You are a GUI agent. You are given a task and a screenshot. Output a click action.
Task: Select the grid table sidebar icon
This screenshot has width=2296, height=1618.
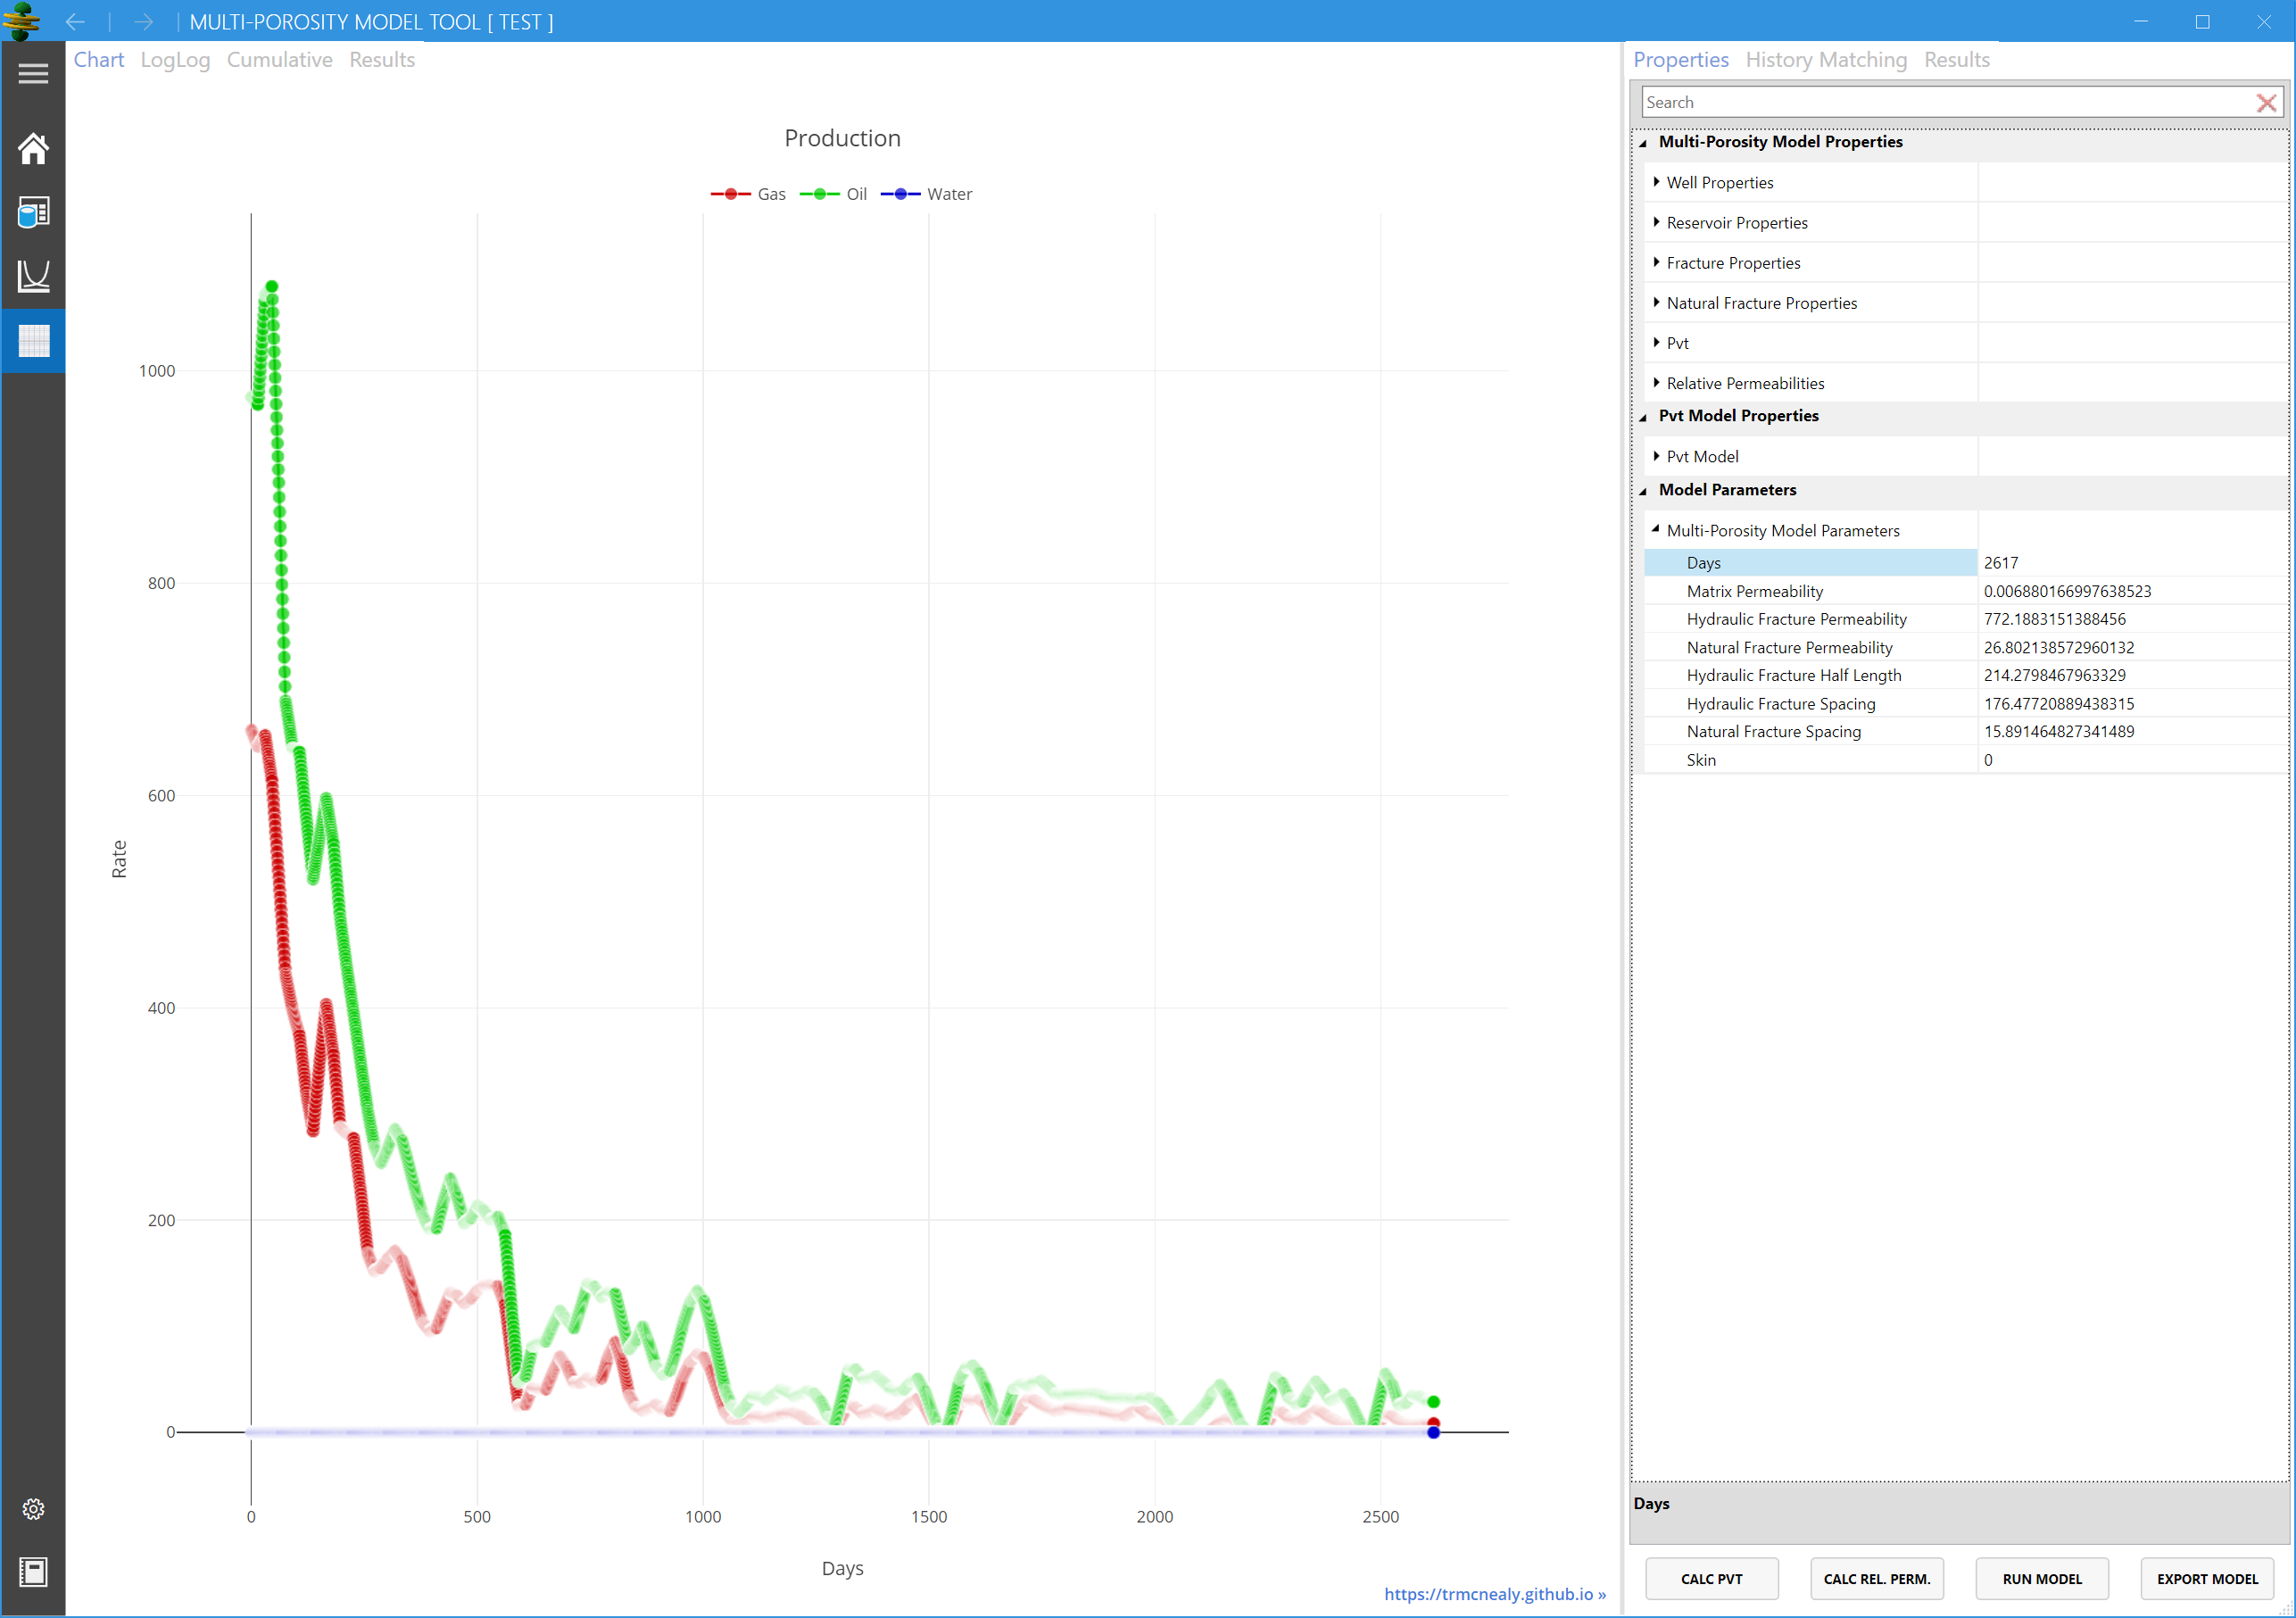click(x=33, y=341)
